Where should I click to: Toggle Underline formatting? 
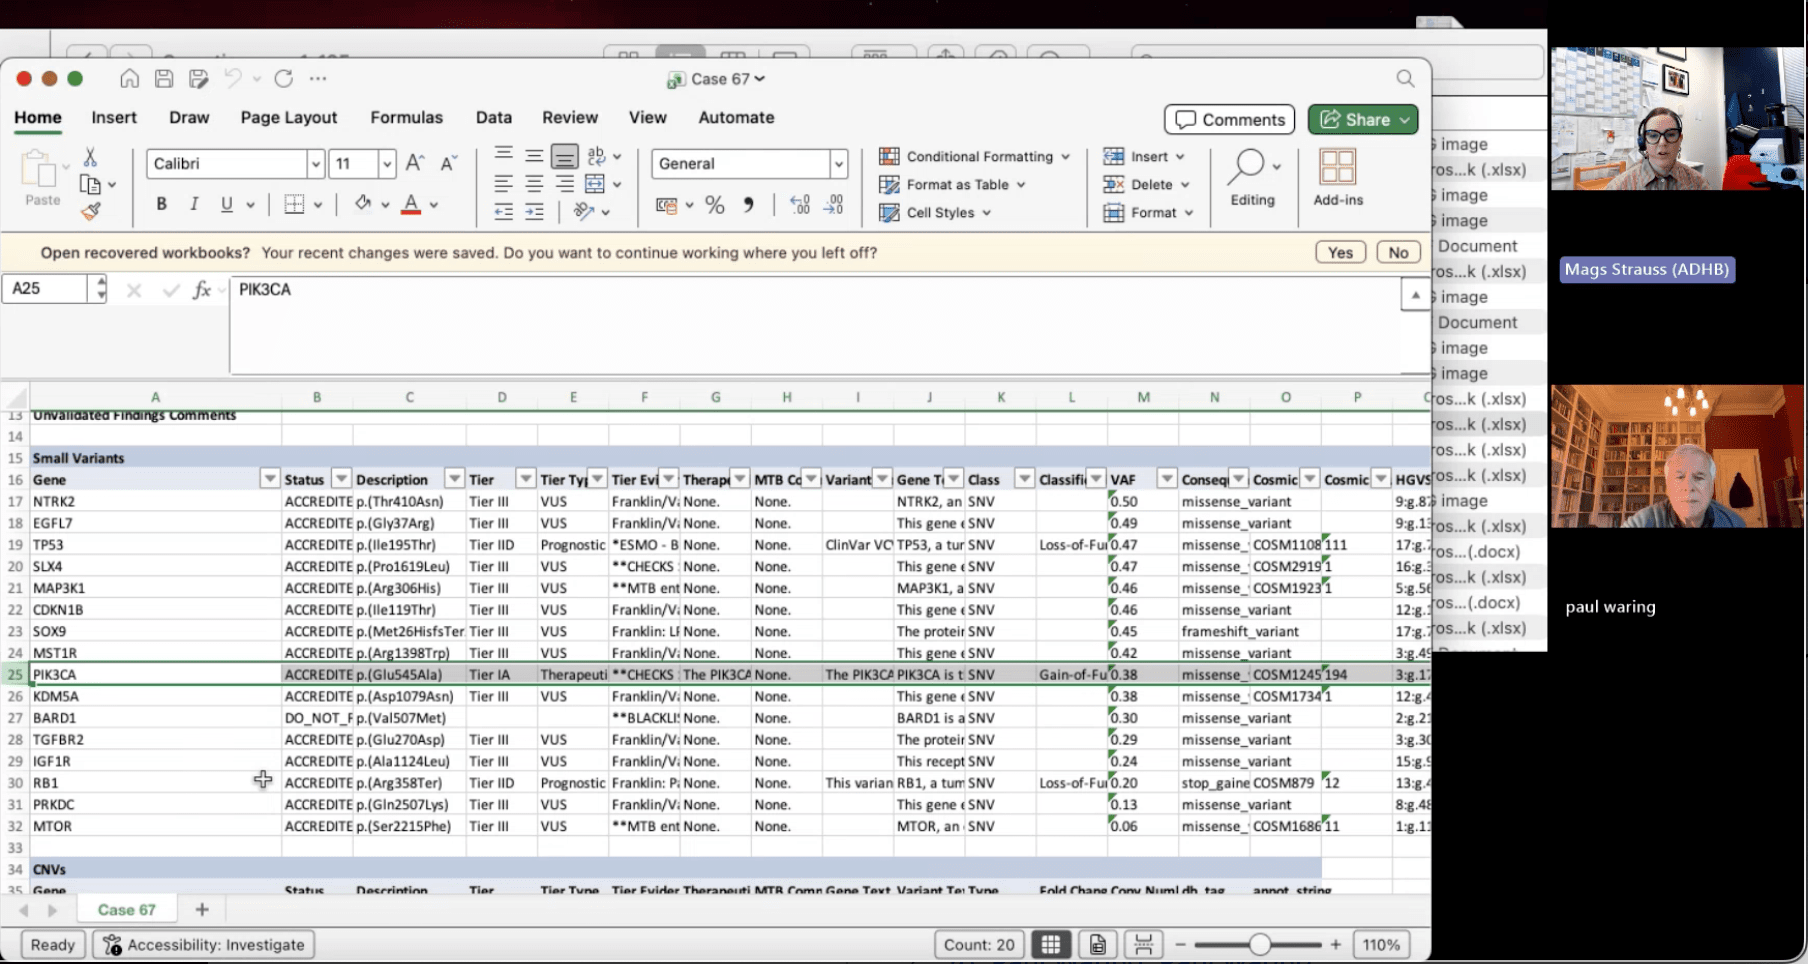click(227, 204)
